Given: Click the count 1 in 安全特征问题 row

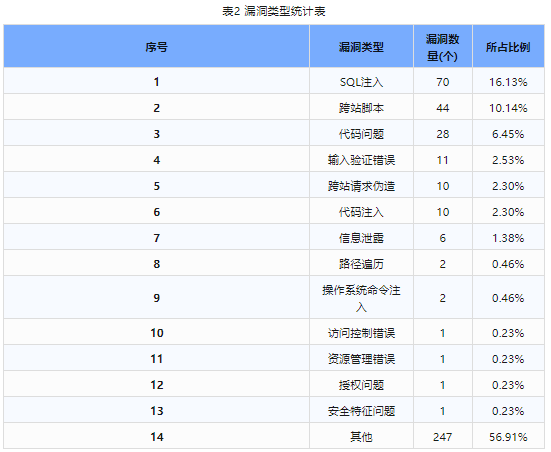Looking at the screenshot, I should pos(443,411).
